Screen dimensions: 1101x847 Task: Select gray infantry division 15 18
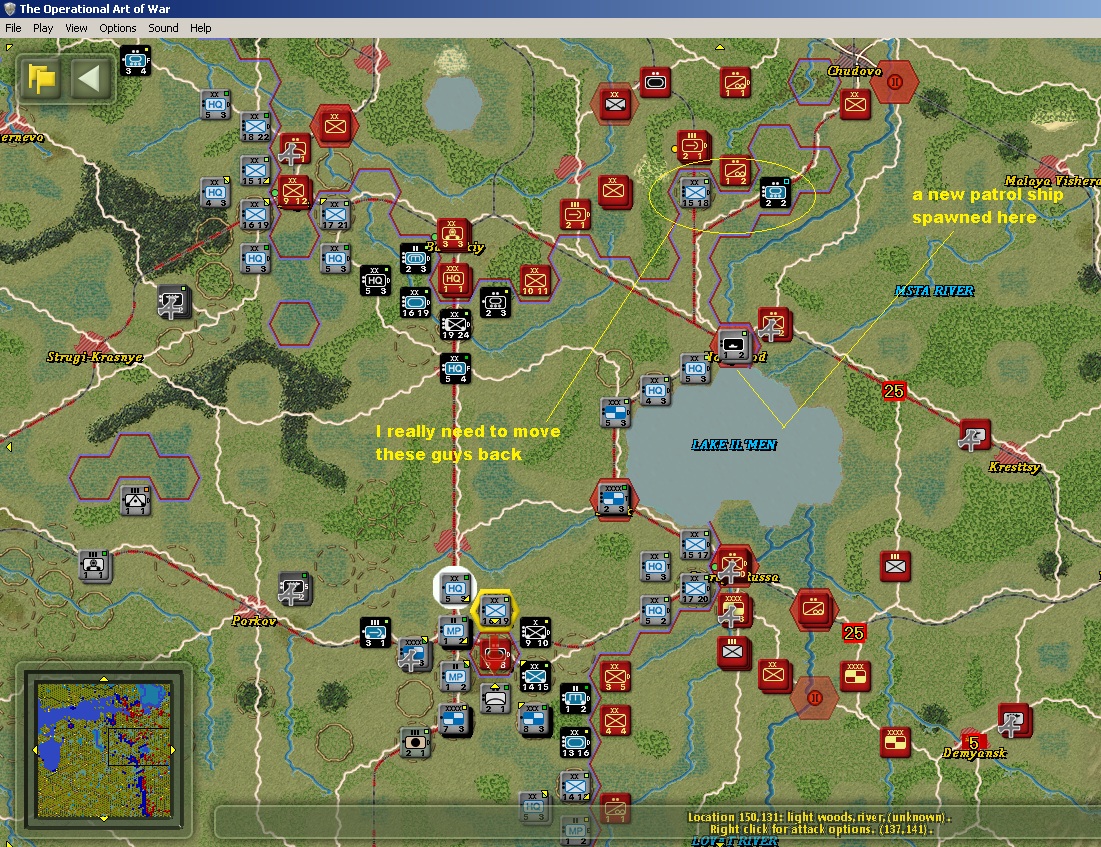pos(695,193)
